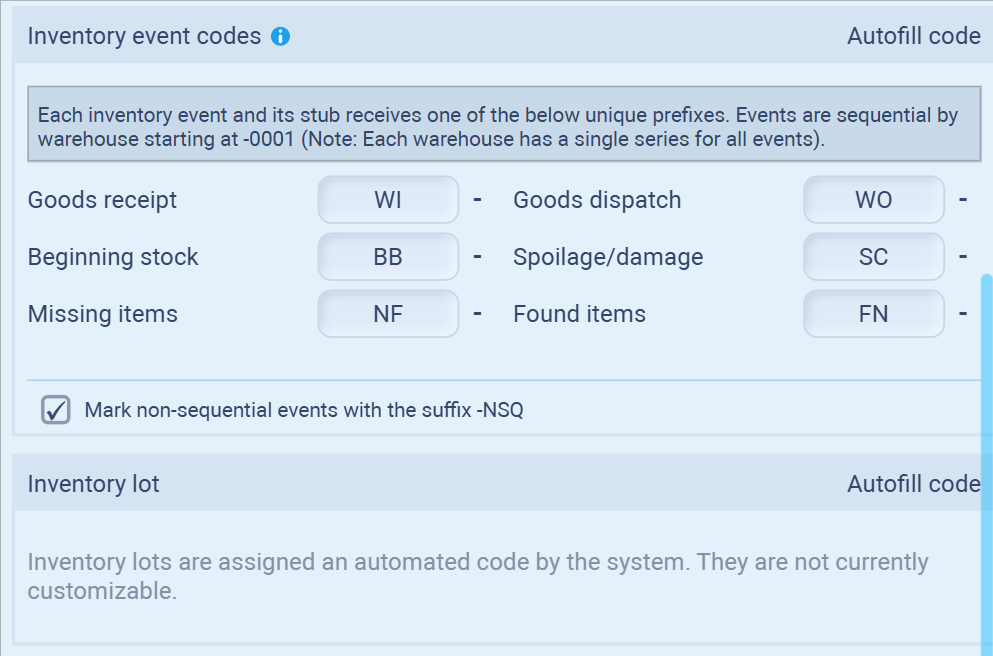The height and width of the screenshot is (656, 993).
Task: Focus the Found items prefix field FN
Action: pyautogui.click(x=873, y=314)
